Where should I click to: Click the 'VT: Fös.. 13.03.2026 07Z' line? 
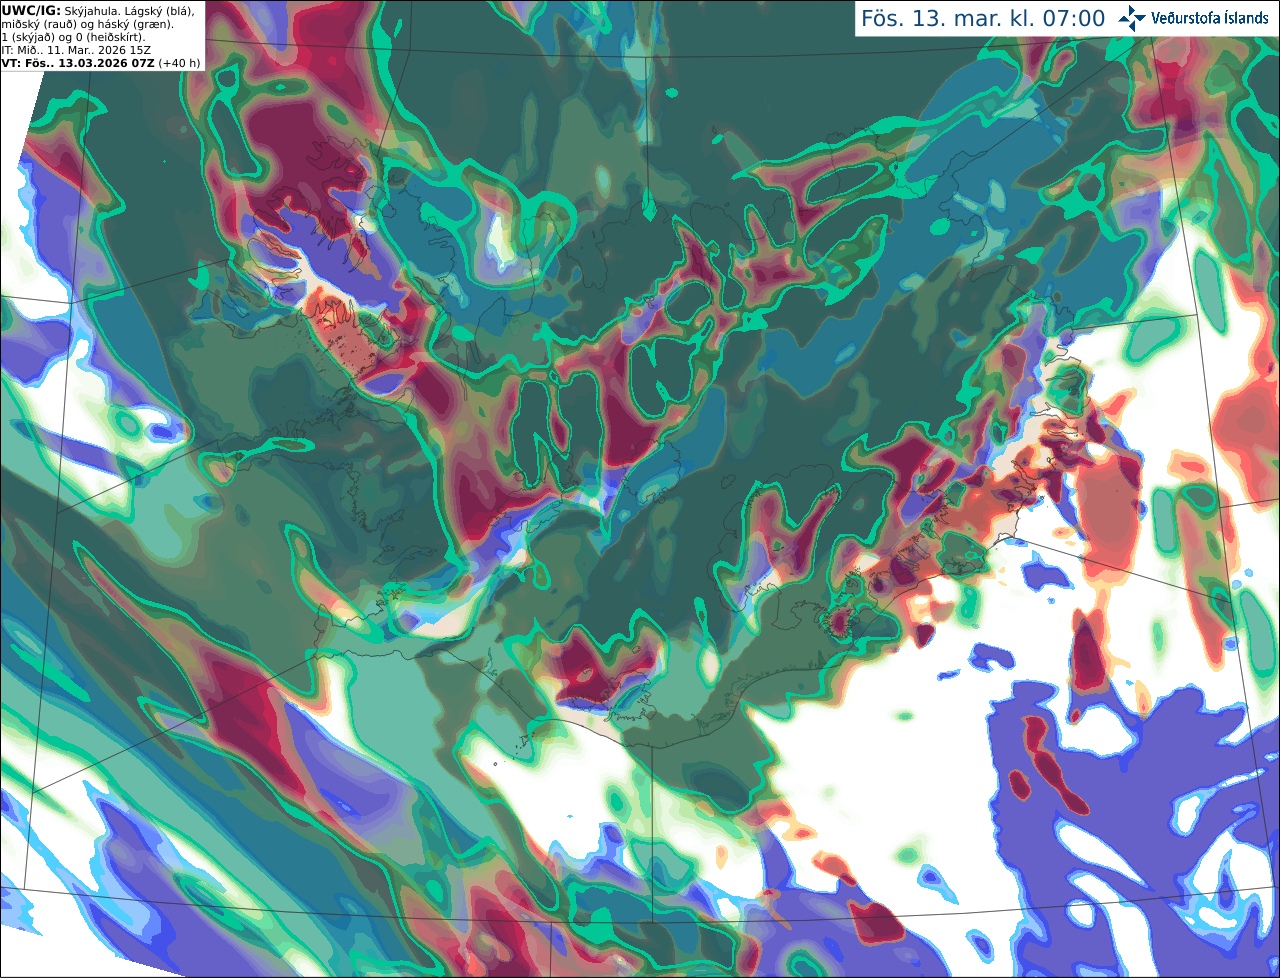coord(78,63)
